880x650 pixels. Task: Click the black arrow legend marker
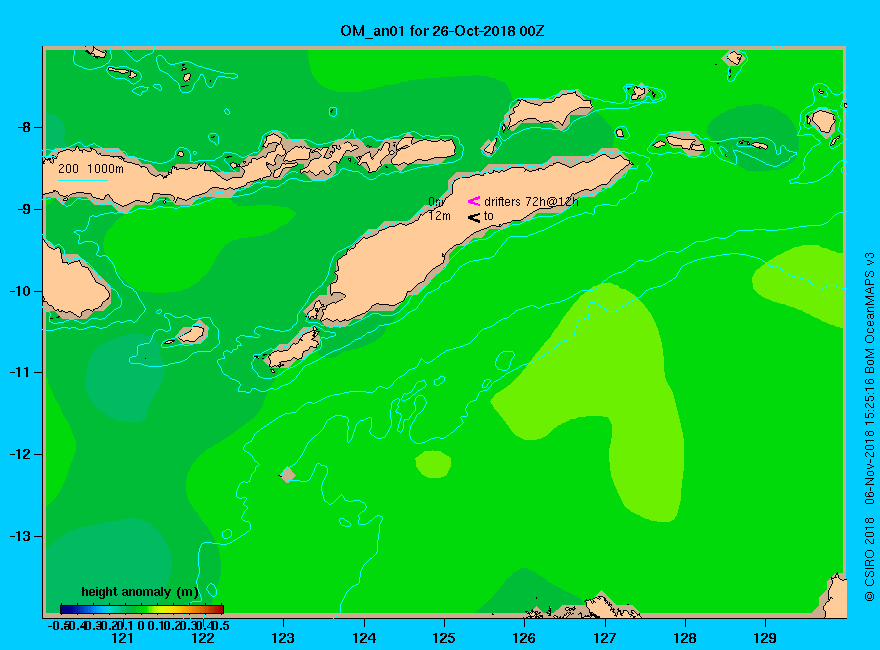[474, 217]
